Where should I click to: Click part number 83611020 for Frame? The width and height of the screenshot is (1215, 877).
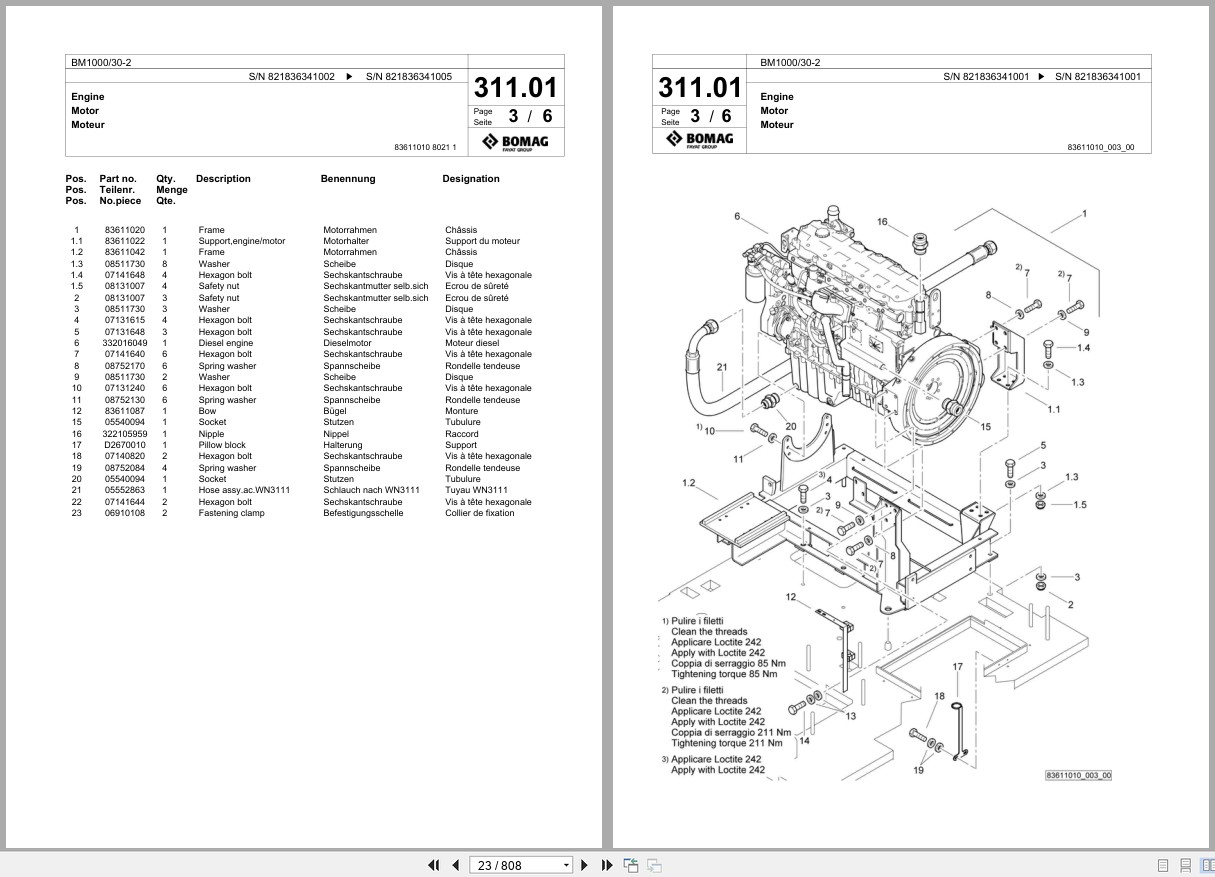pyautogui.click(x=124, y=230)
